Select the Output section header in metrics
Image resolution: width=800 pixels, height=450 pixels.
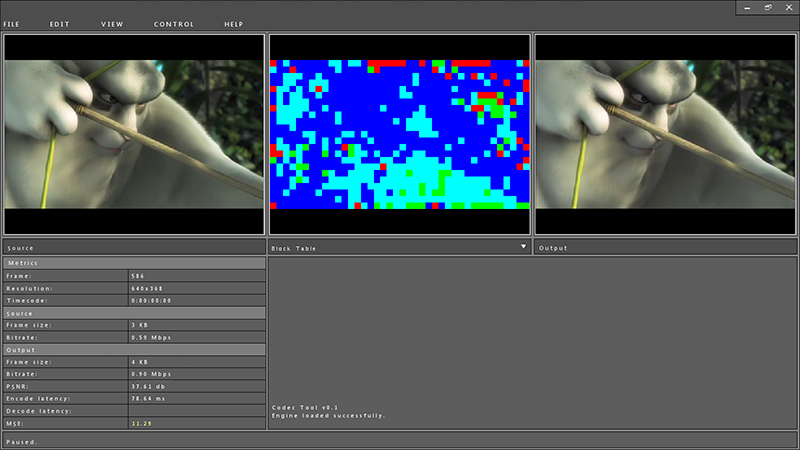(x=134, y=349)
